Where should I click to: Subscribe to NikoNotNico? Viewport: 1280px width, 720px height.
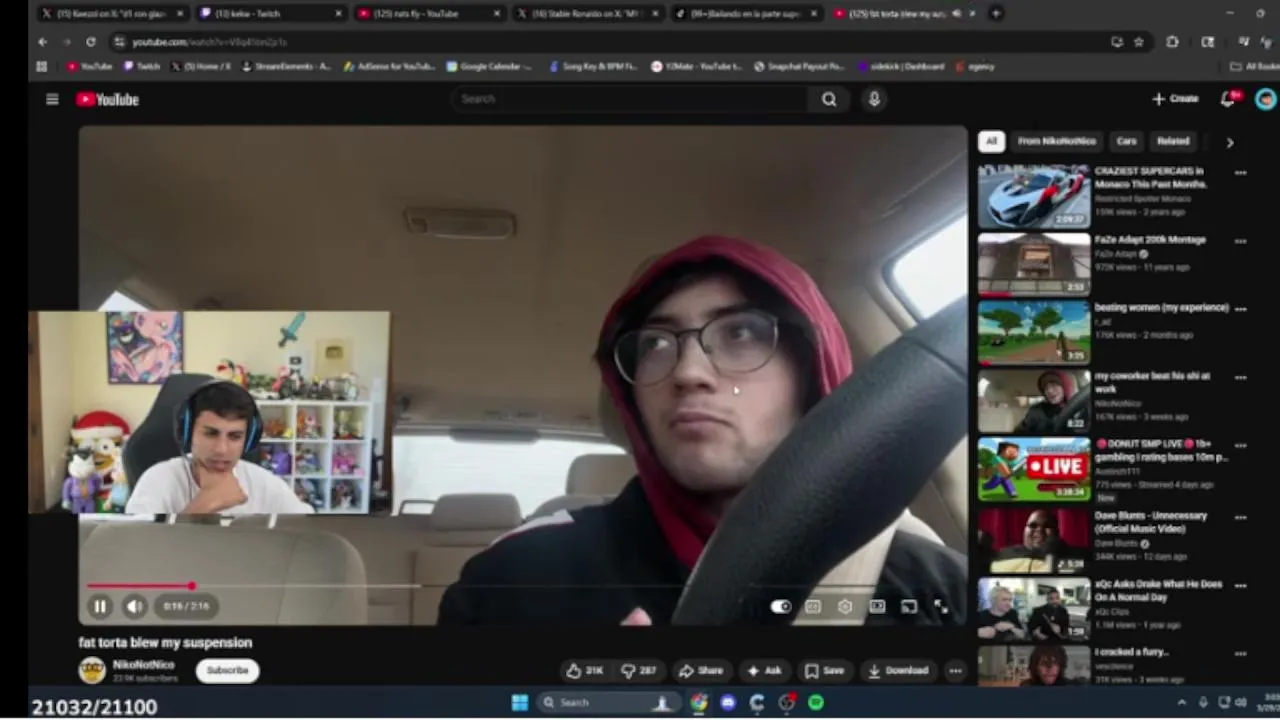tap(228, 670)
